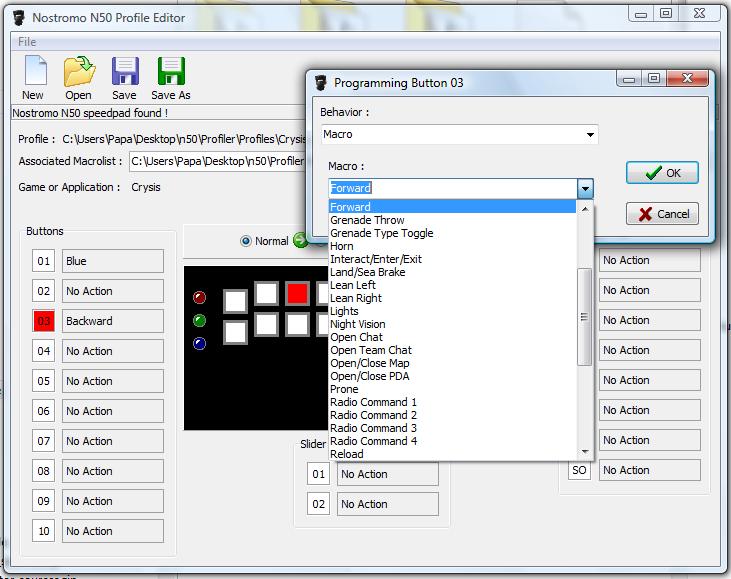Open the File menu
The height and width of the screenshot is (579, 731).
tap(27, 42)
